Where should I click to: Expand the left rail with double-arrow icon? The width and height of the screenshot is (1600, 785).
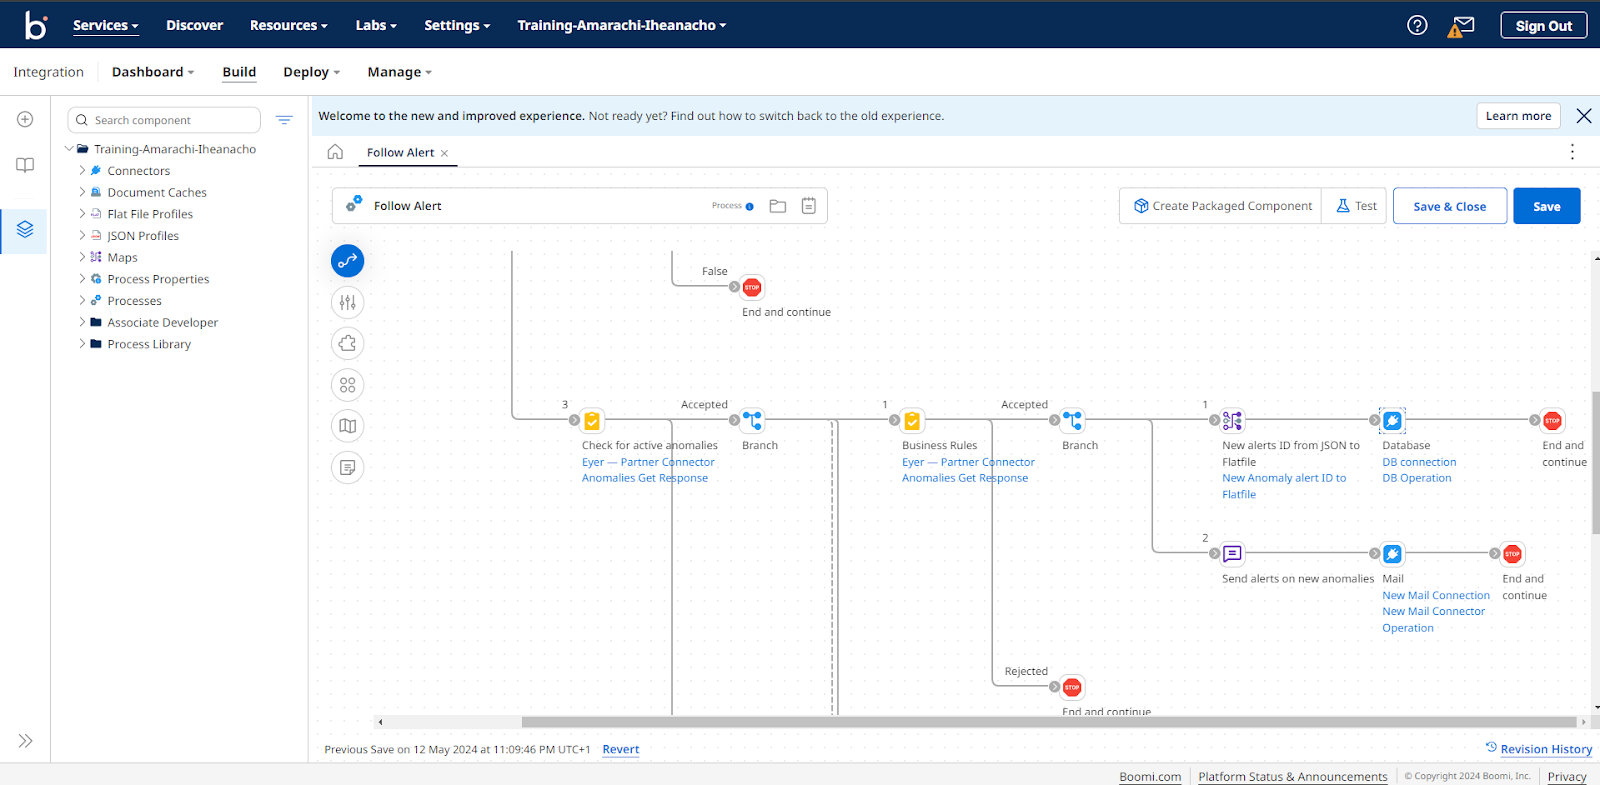click(25, 741)
